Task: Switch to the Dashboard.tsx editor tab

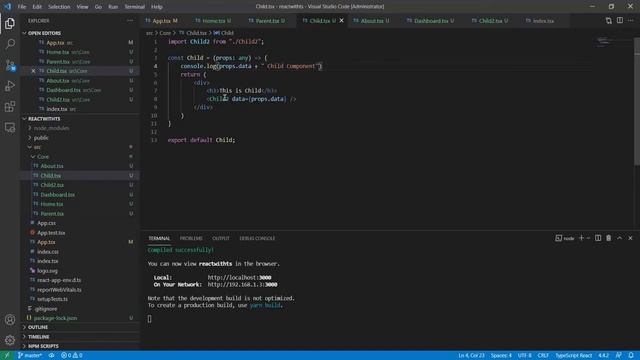Action: tap(431, 20)
